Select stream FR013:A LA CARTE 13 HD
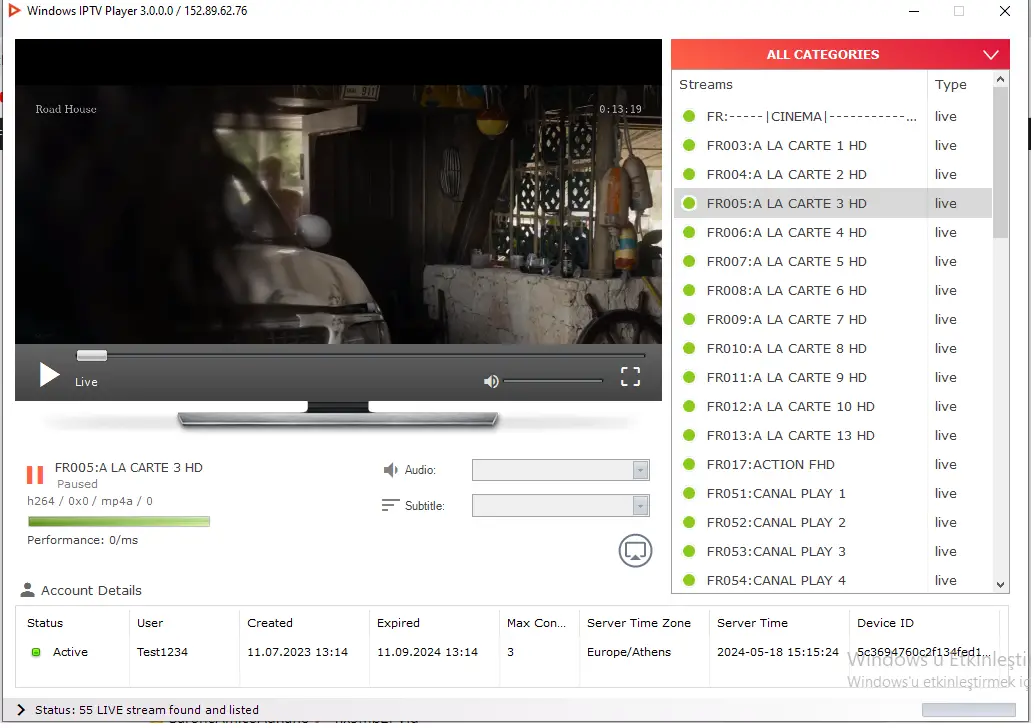The image size is (1034, 728). pos(834,436)
